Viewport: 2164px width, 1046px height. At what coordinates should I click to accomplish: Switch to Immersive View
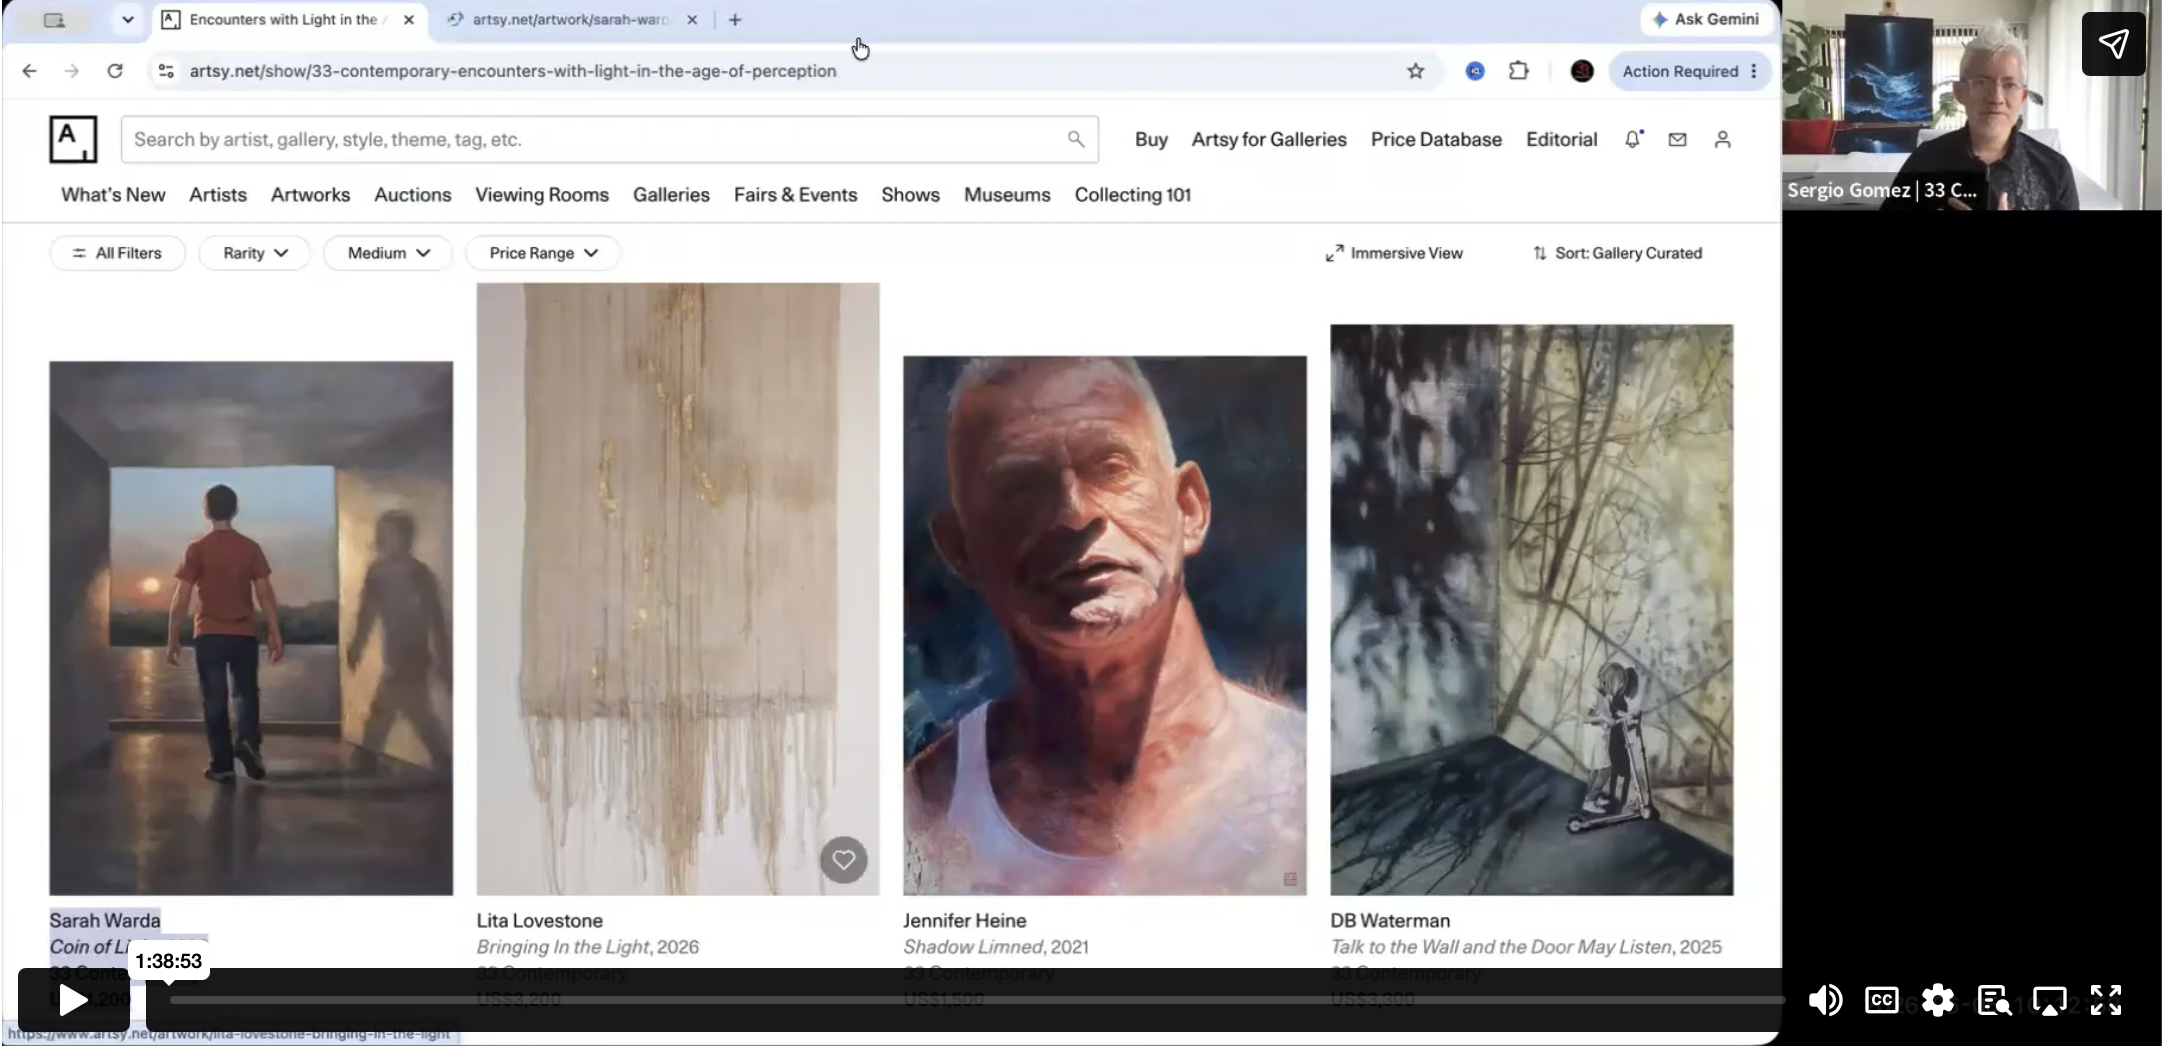pos(1394,253)
